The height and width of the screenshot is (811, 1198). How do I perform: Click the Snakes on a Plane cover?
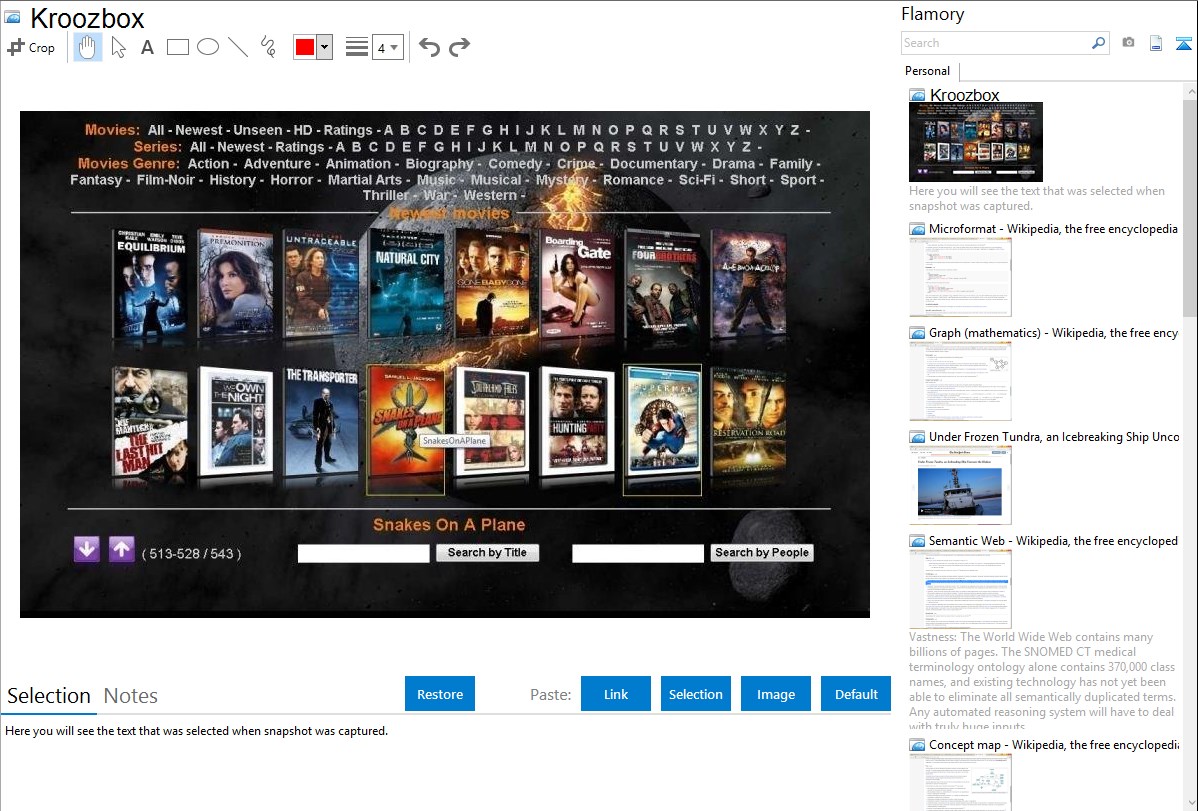point(406,430)
